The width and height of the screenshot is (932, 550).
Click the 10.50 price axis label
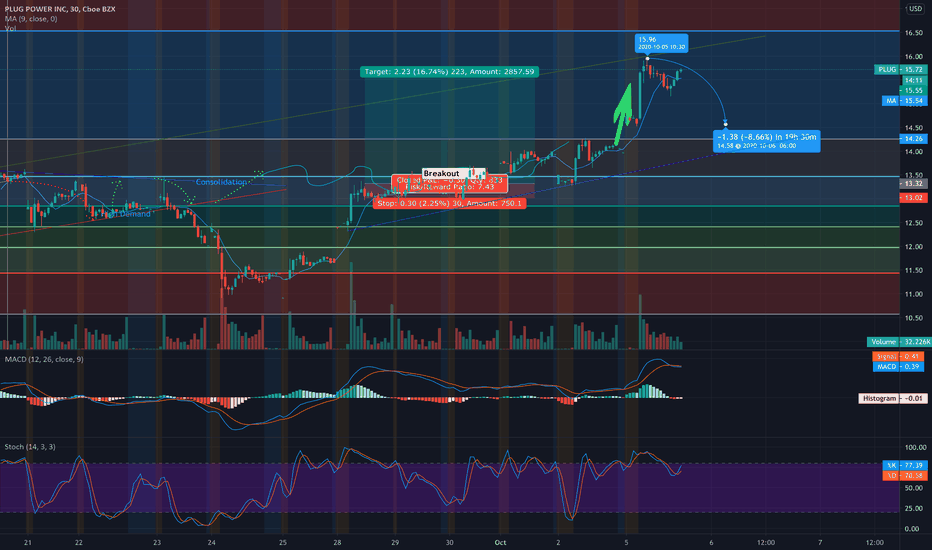click(x=914, y=318)
